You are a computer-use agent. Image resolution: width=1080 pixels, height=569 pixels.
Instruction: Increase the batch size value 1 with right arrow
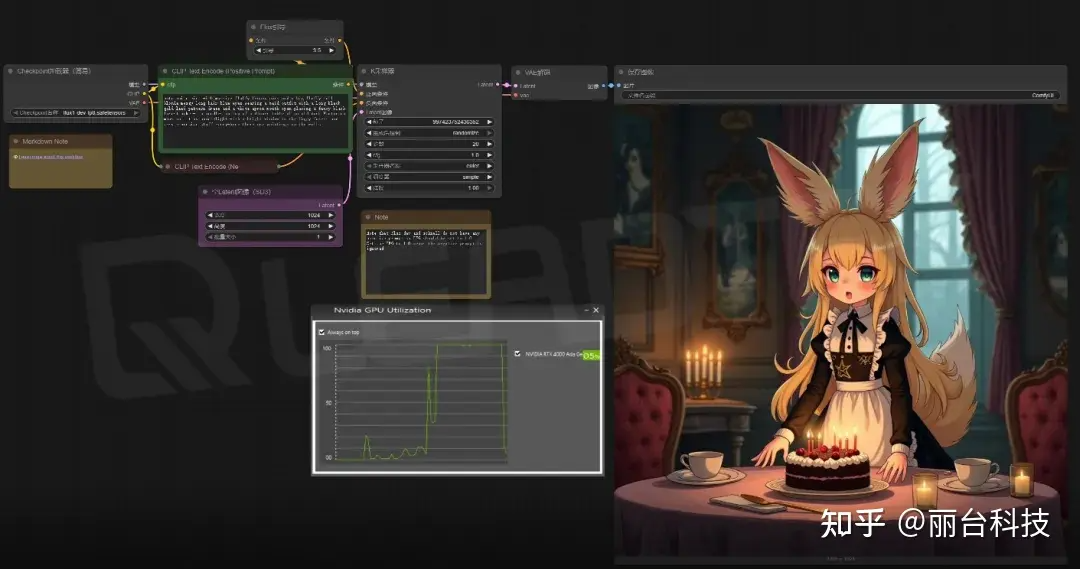coord(331,237)
